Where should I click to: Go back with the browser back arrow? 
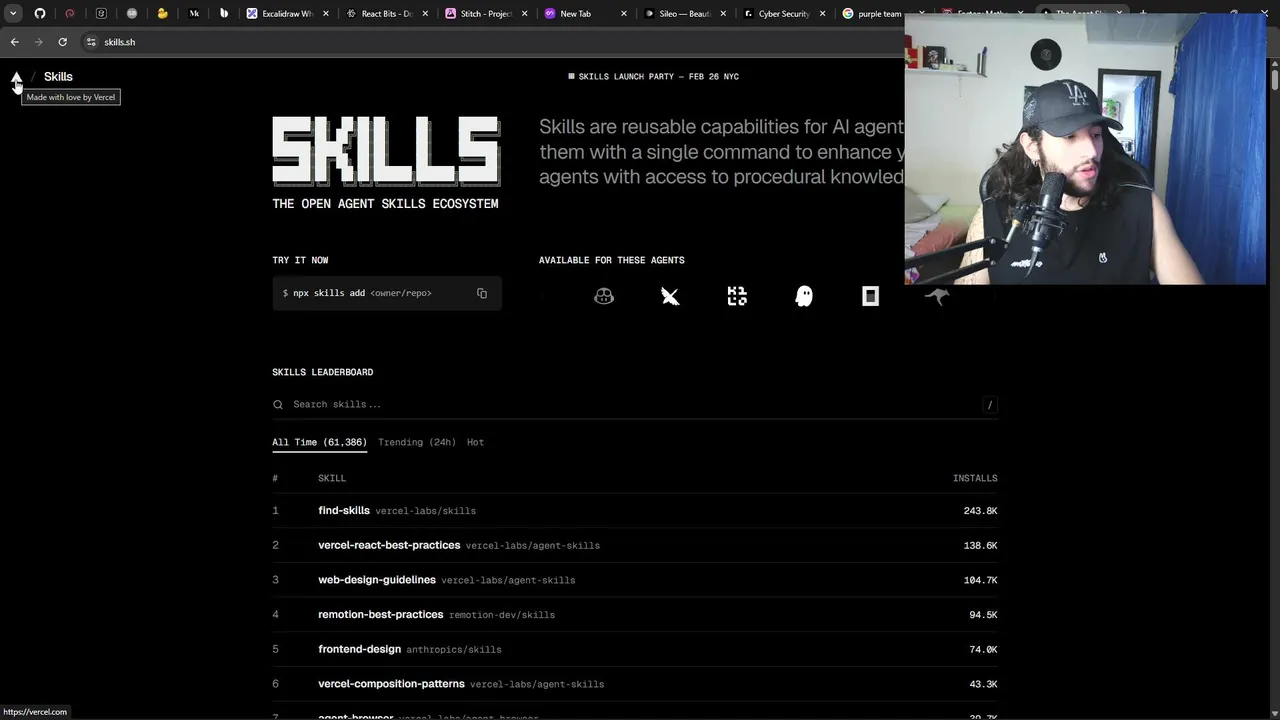(x=14, y=42)
